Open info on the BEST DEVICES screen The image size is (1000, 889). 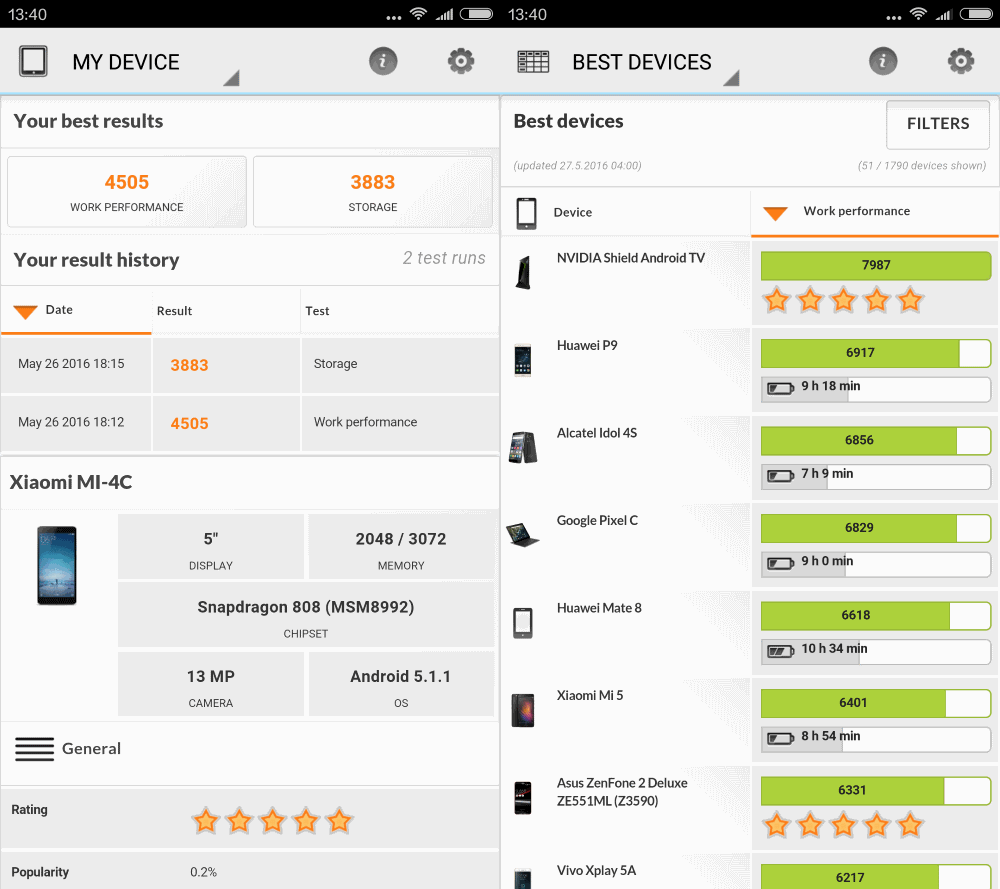tap(883, 61)
